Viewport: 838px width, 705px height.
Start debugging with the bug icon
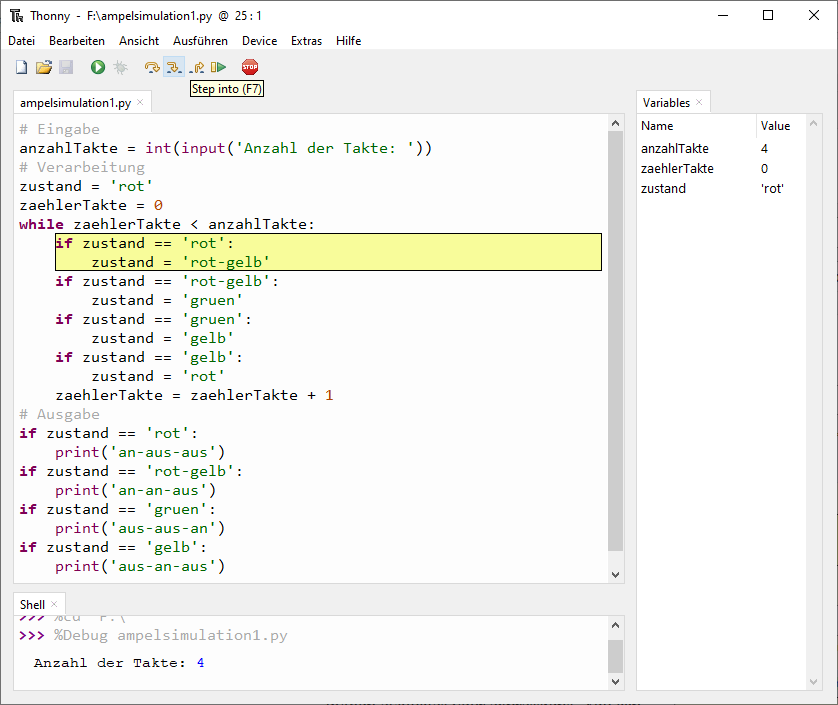click(x=120, y=66)
